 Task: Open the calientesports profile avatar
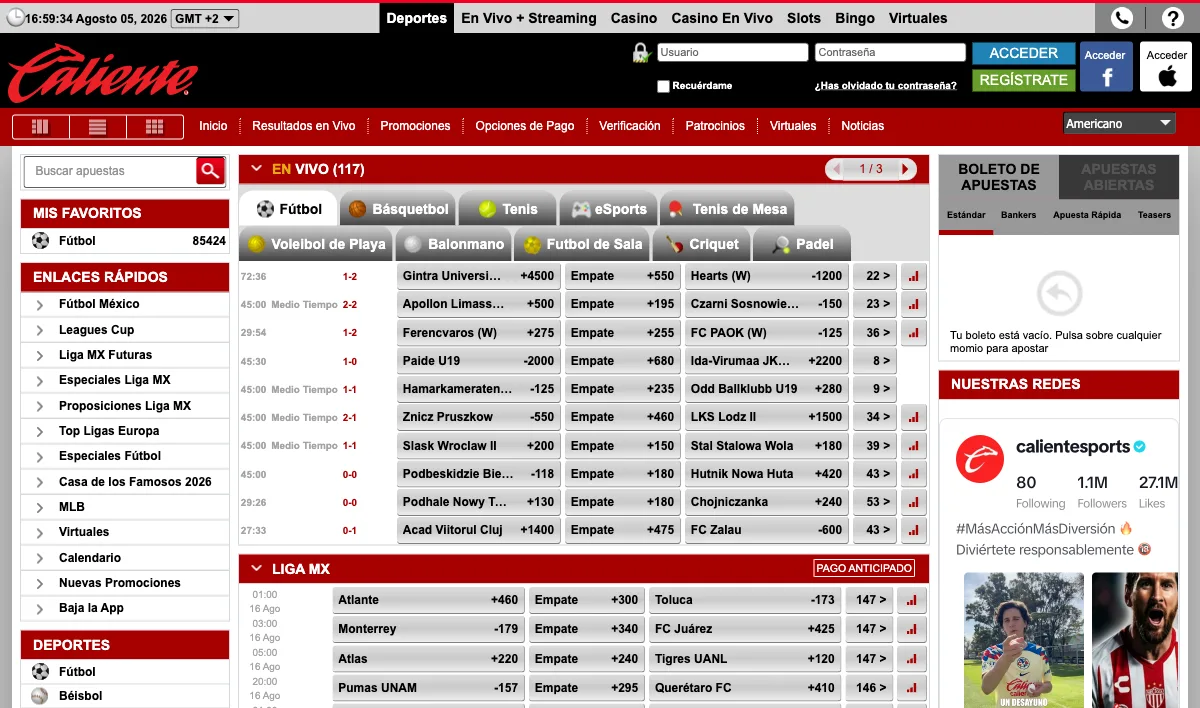(979, 459)
